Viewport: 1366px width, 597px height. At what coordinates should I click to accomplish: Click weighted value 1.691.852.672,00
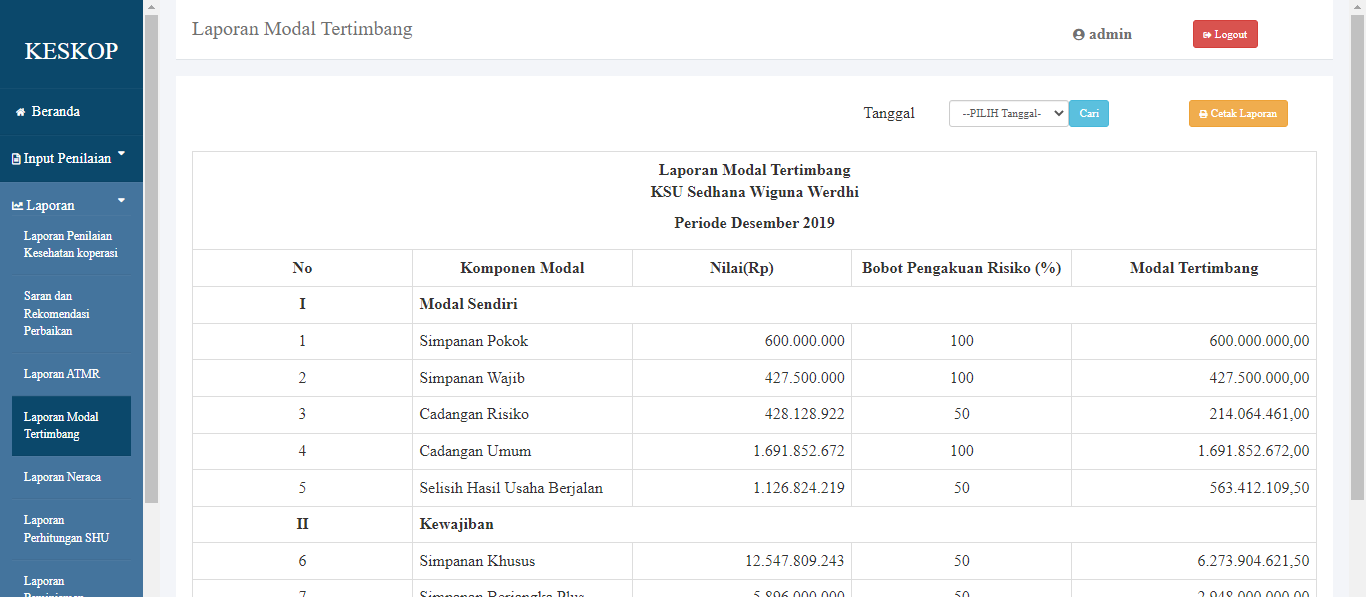coord(1253,451)
